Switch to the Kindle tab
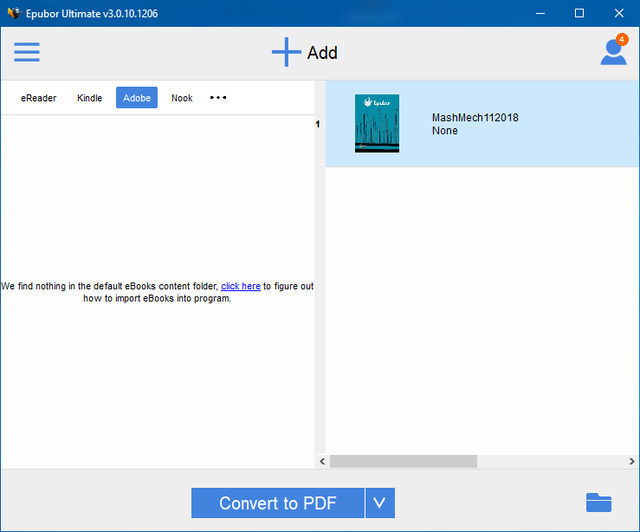 (x=90, y=98)
